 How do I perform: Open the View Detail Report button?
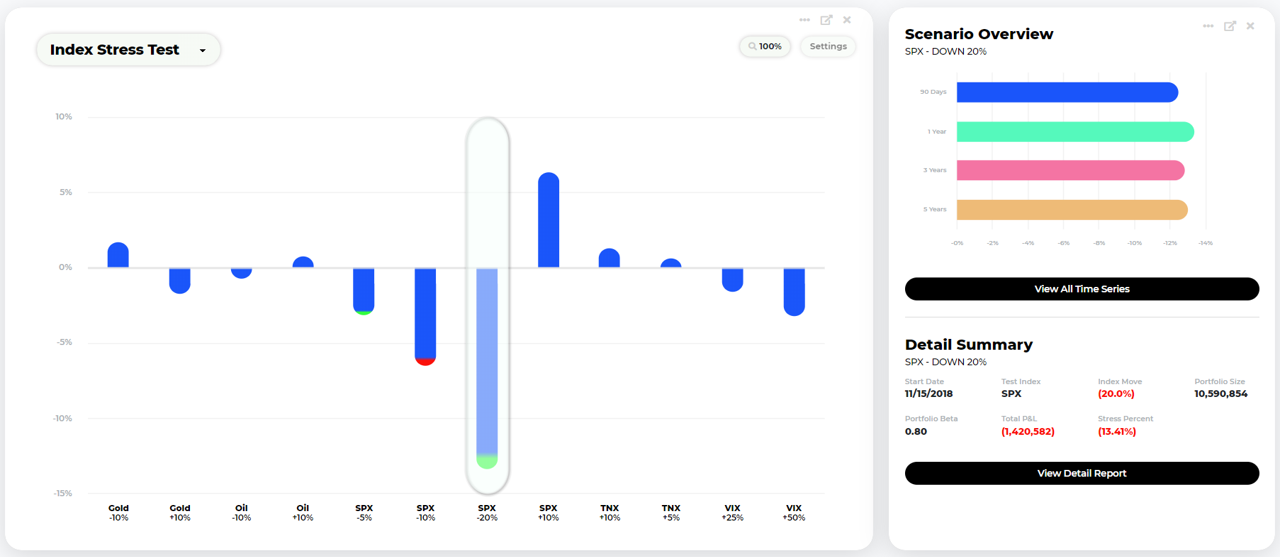(1082, 473)
